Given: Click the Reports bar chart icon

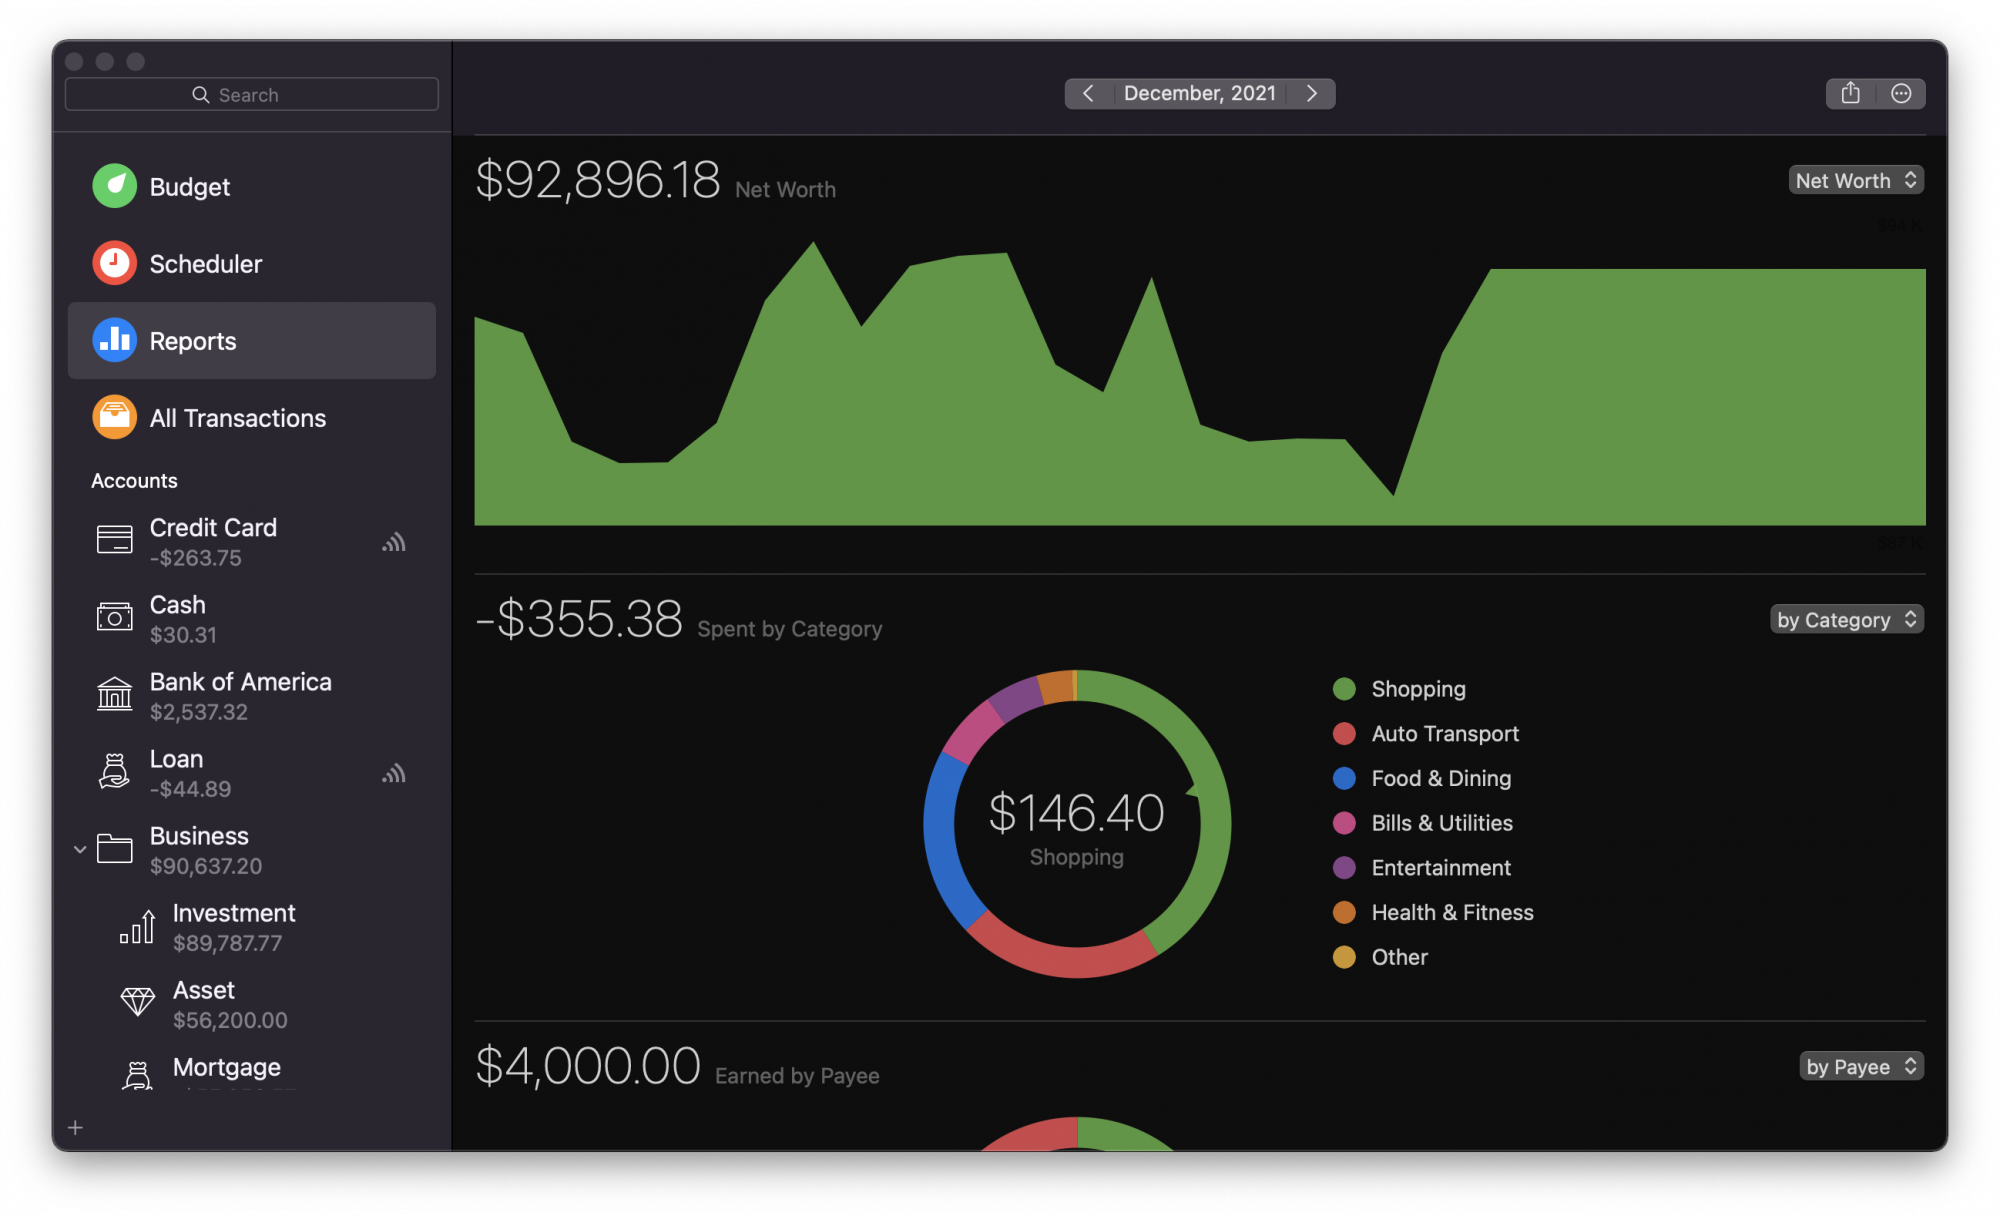Looking at the screenshot, I should tap(114, 340).
